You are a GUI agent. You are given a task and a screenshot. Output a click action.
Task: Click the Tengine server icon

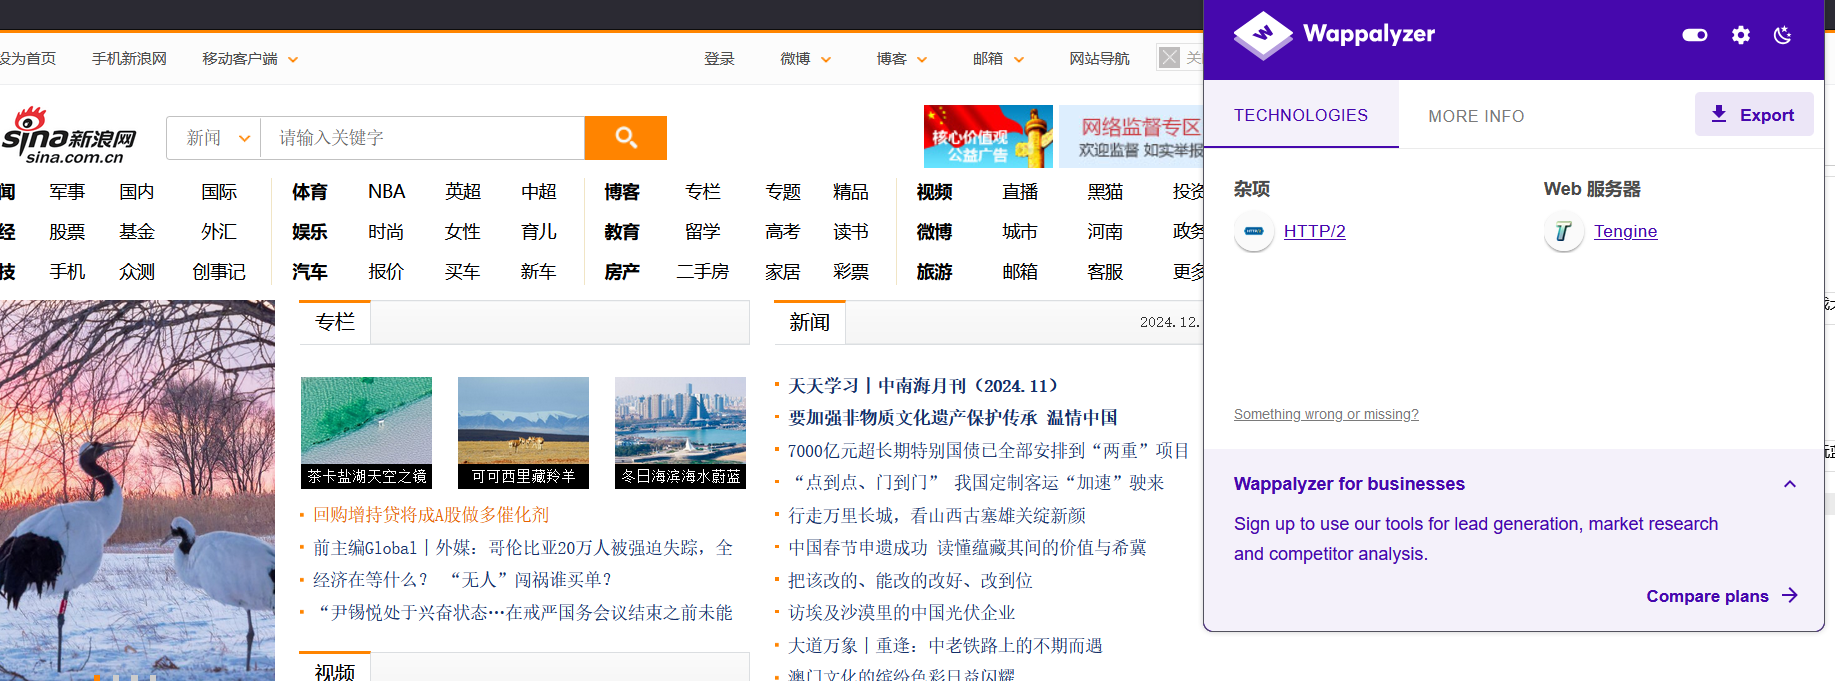[x=1564, y=231]
